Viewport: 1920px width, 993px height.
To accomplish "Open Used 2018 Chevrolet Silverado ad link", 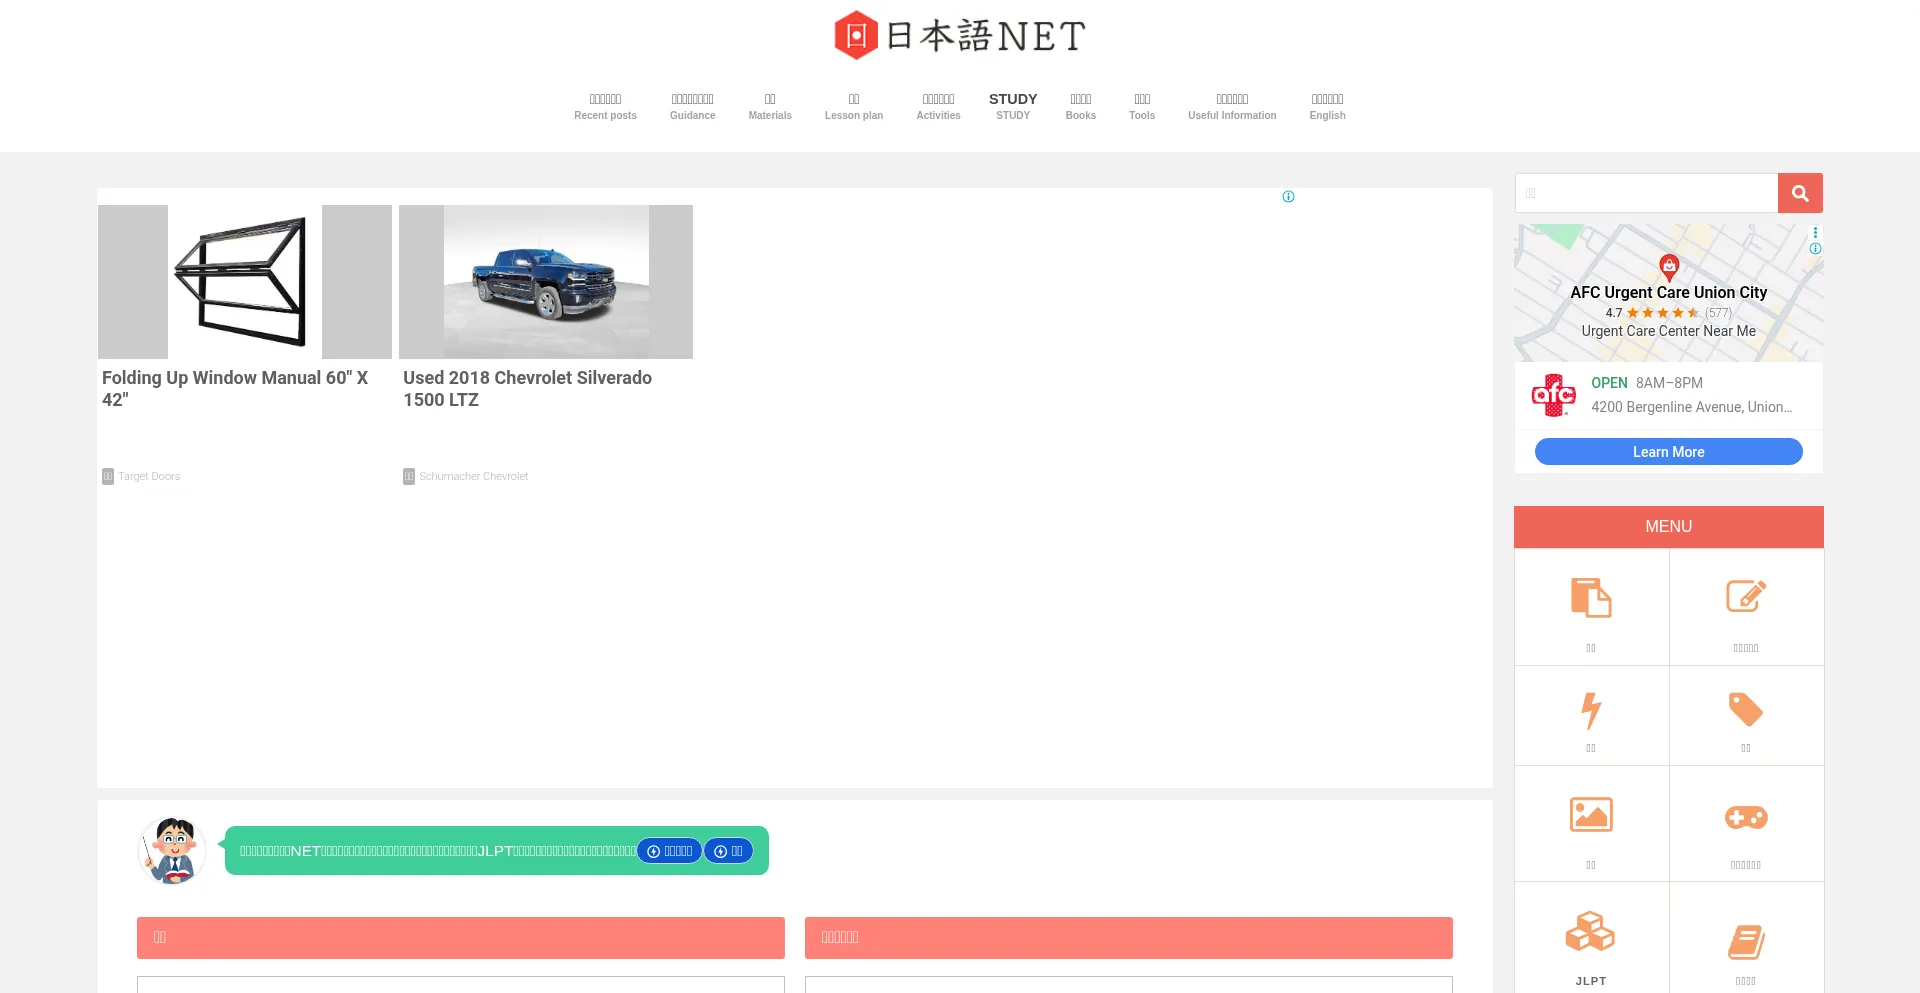I will coord(527,389).
